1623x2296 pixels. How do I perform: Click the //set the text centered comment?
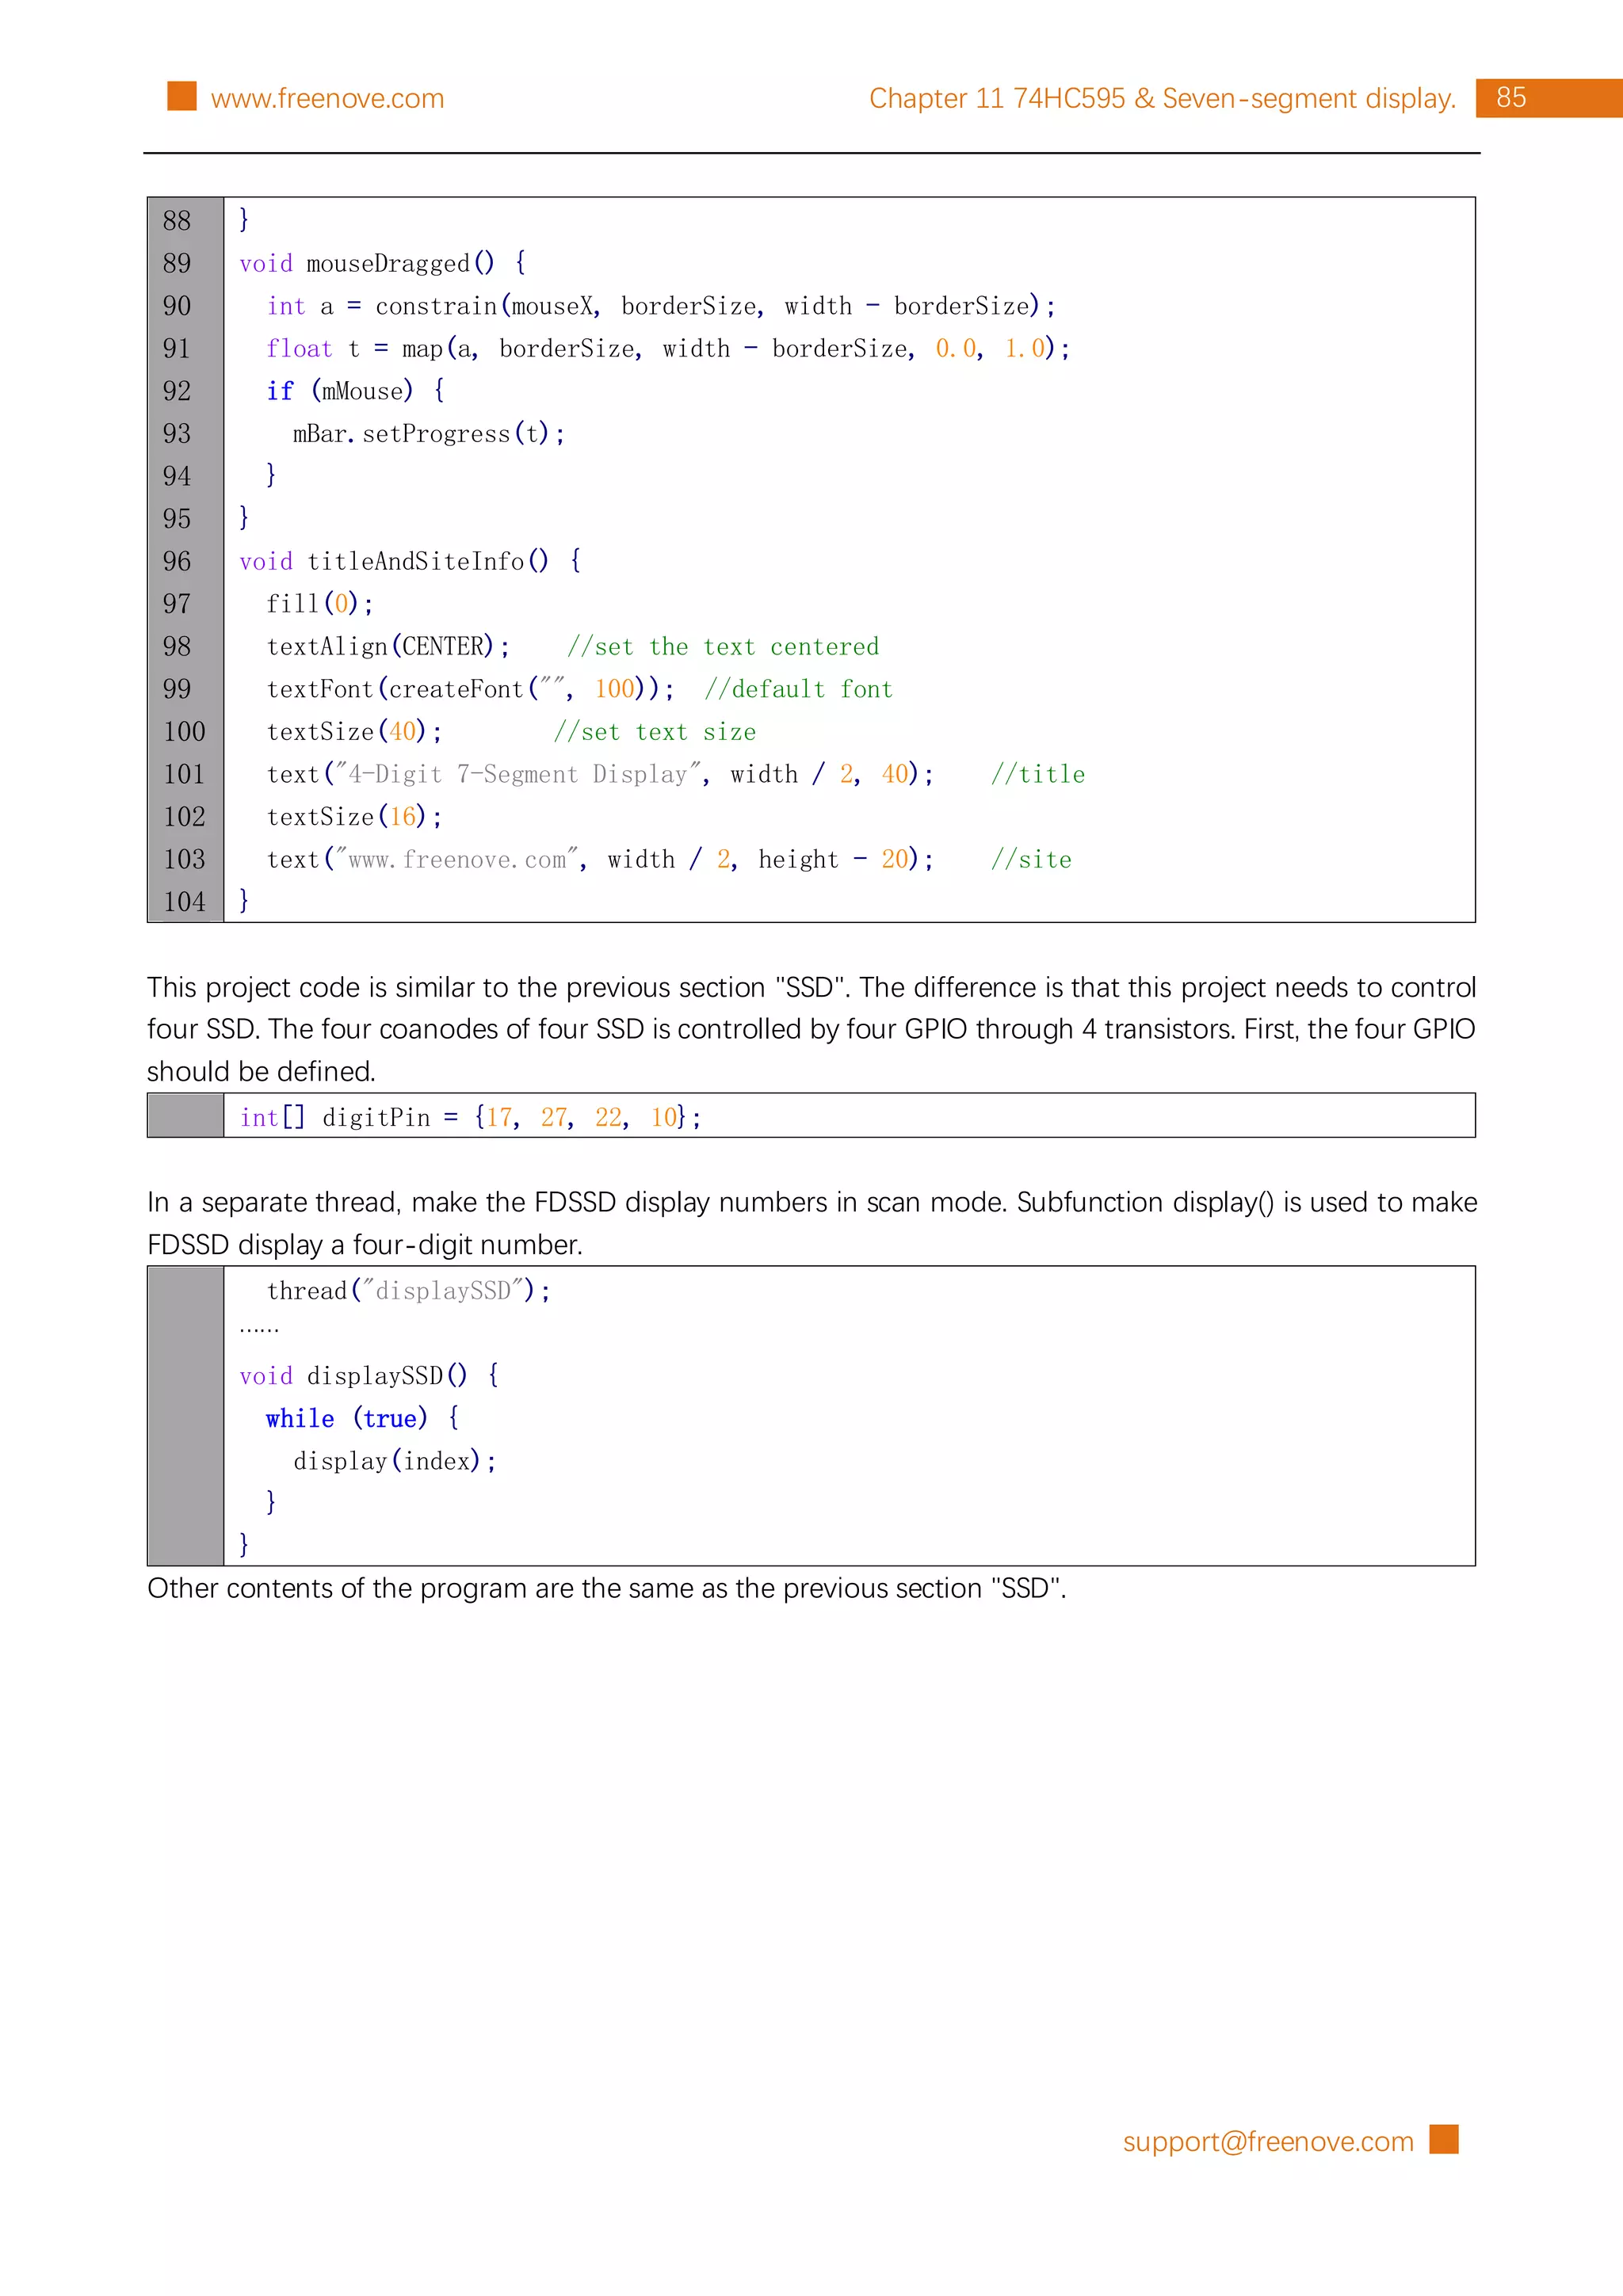(723, 647)
